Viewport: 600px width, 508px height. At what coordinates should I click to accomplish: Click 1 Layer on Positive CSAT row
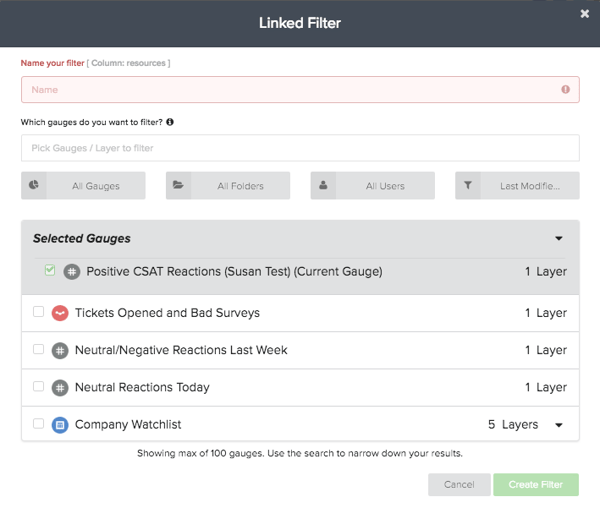click(546, 272)
